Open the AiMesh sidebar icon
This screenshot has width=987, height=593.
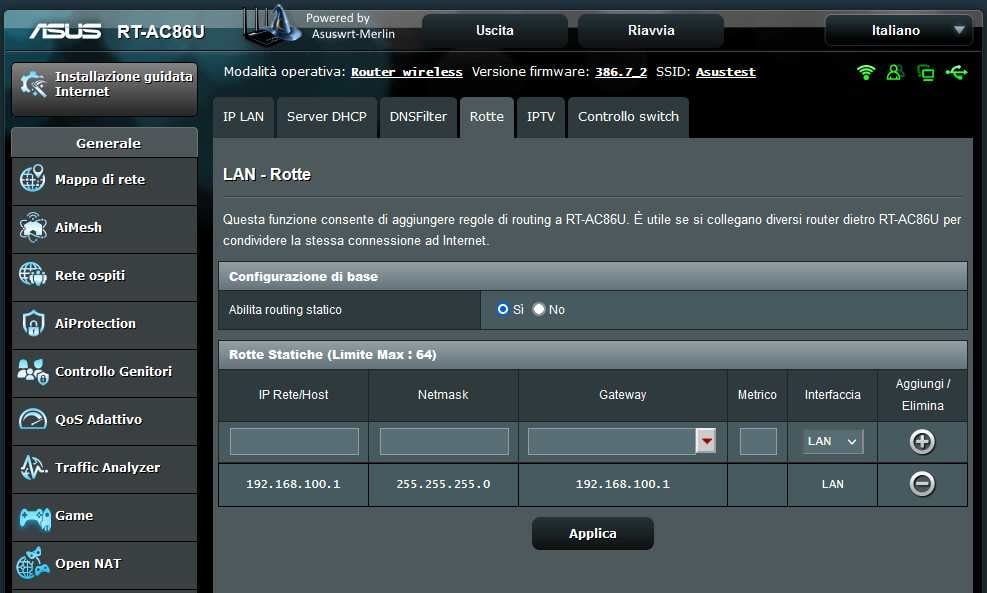(33, 228)
